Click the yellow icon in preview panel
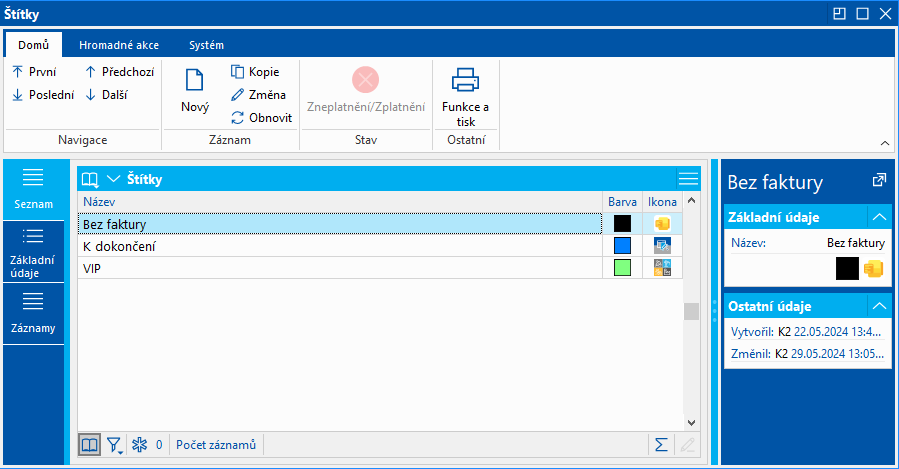This screenshot has height=469, width=899. click(873, 268)
